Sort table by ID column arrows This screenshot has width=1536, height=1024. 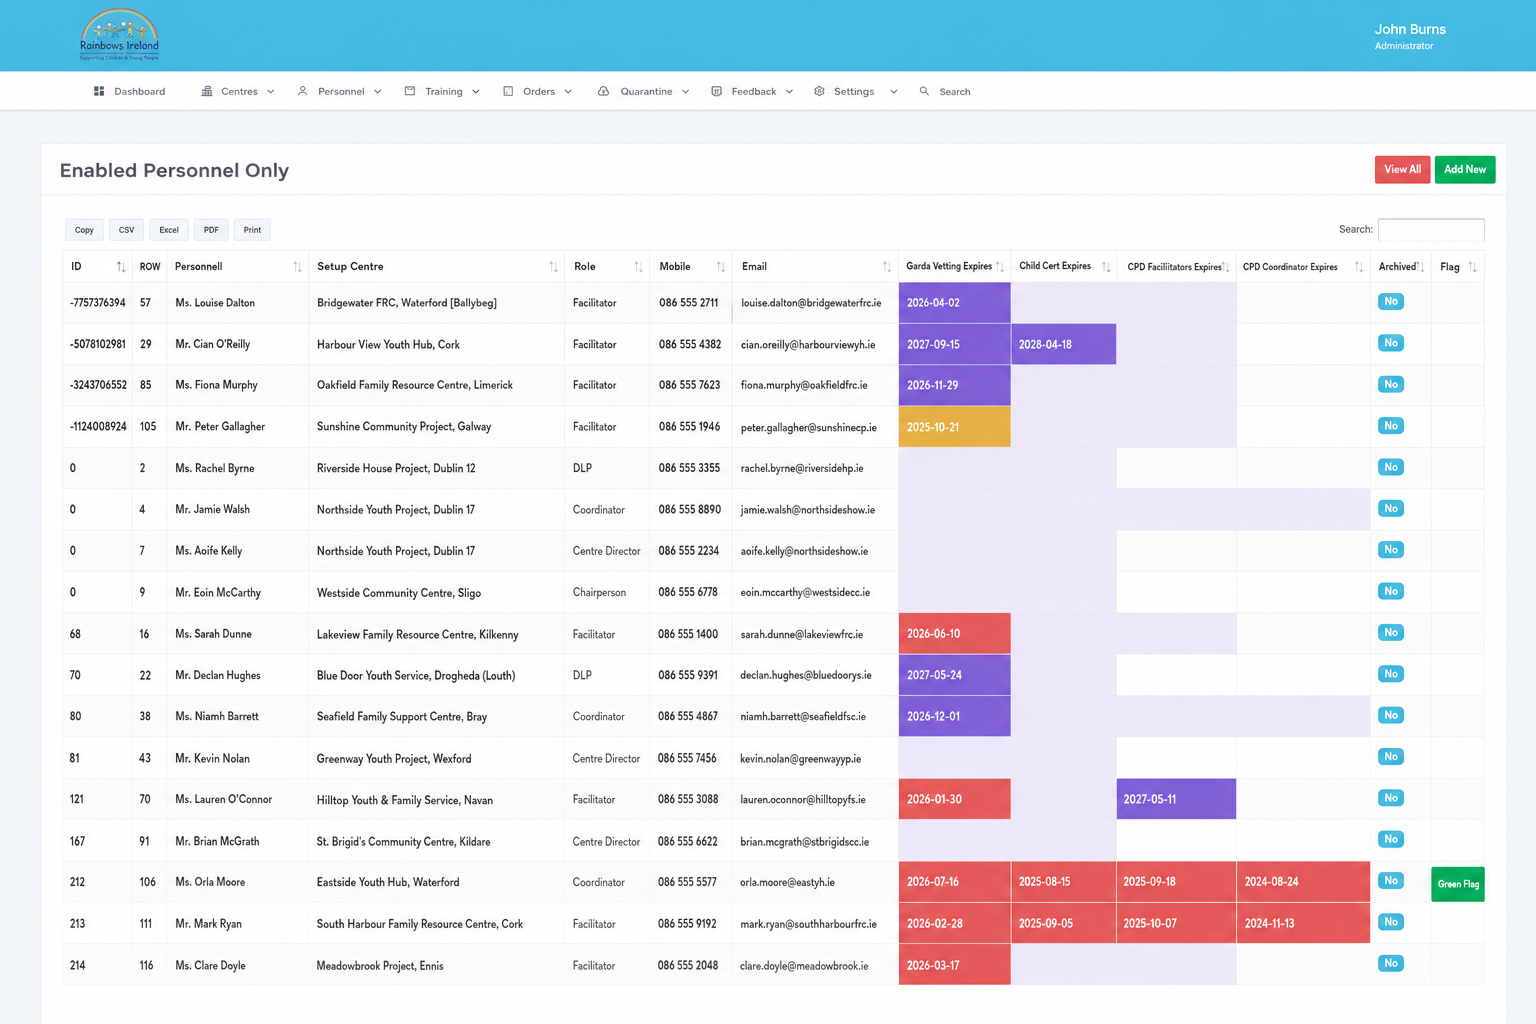click(x=121, y=267)
